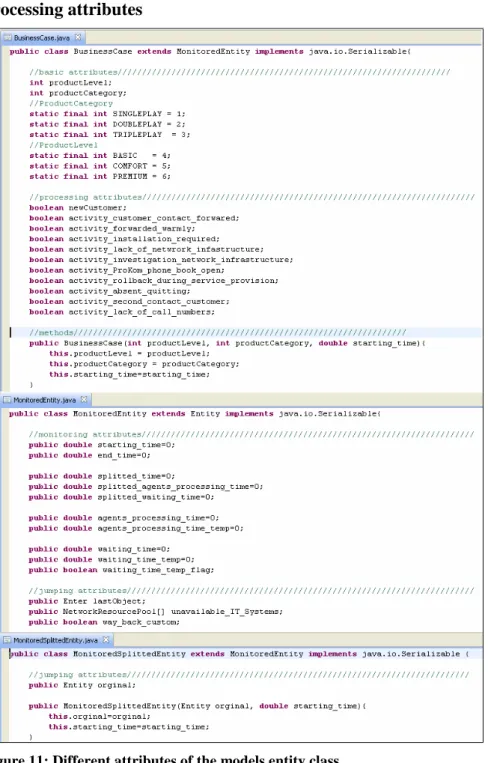Click the '//basic attributes' comment line
The height and width of the screenshot is (763, 488).
240,72
